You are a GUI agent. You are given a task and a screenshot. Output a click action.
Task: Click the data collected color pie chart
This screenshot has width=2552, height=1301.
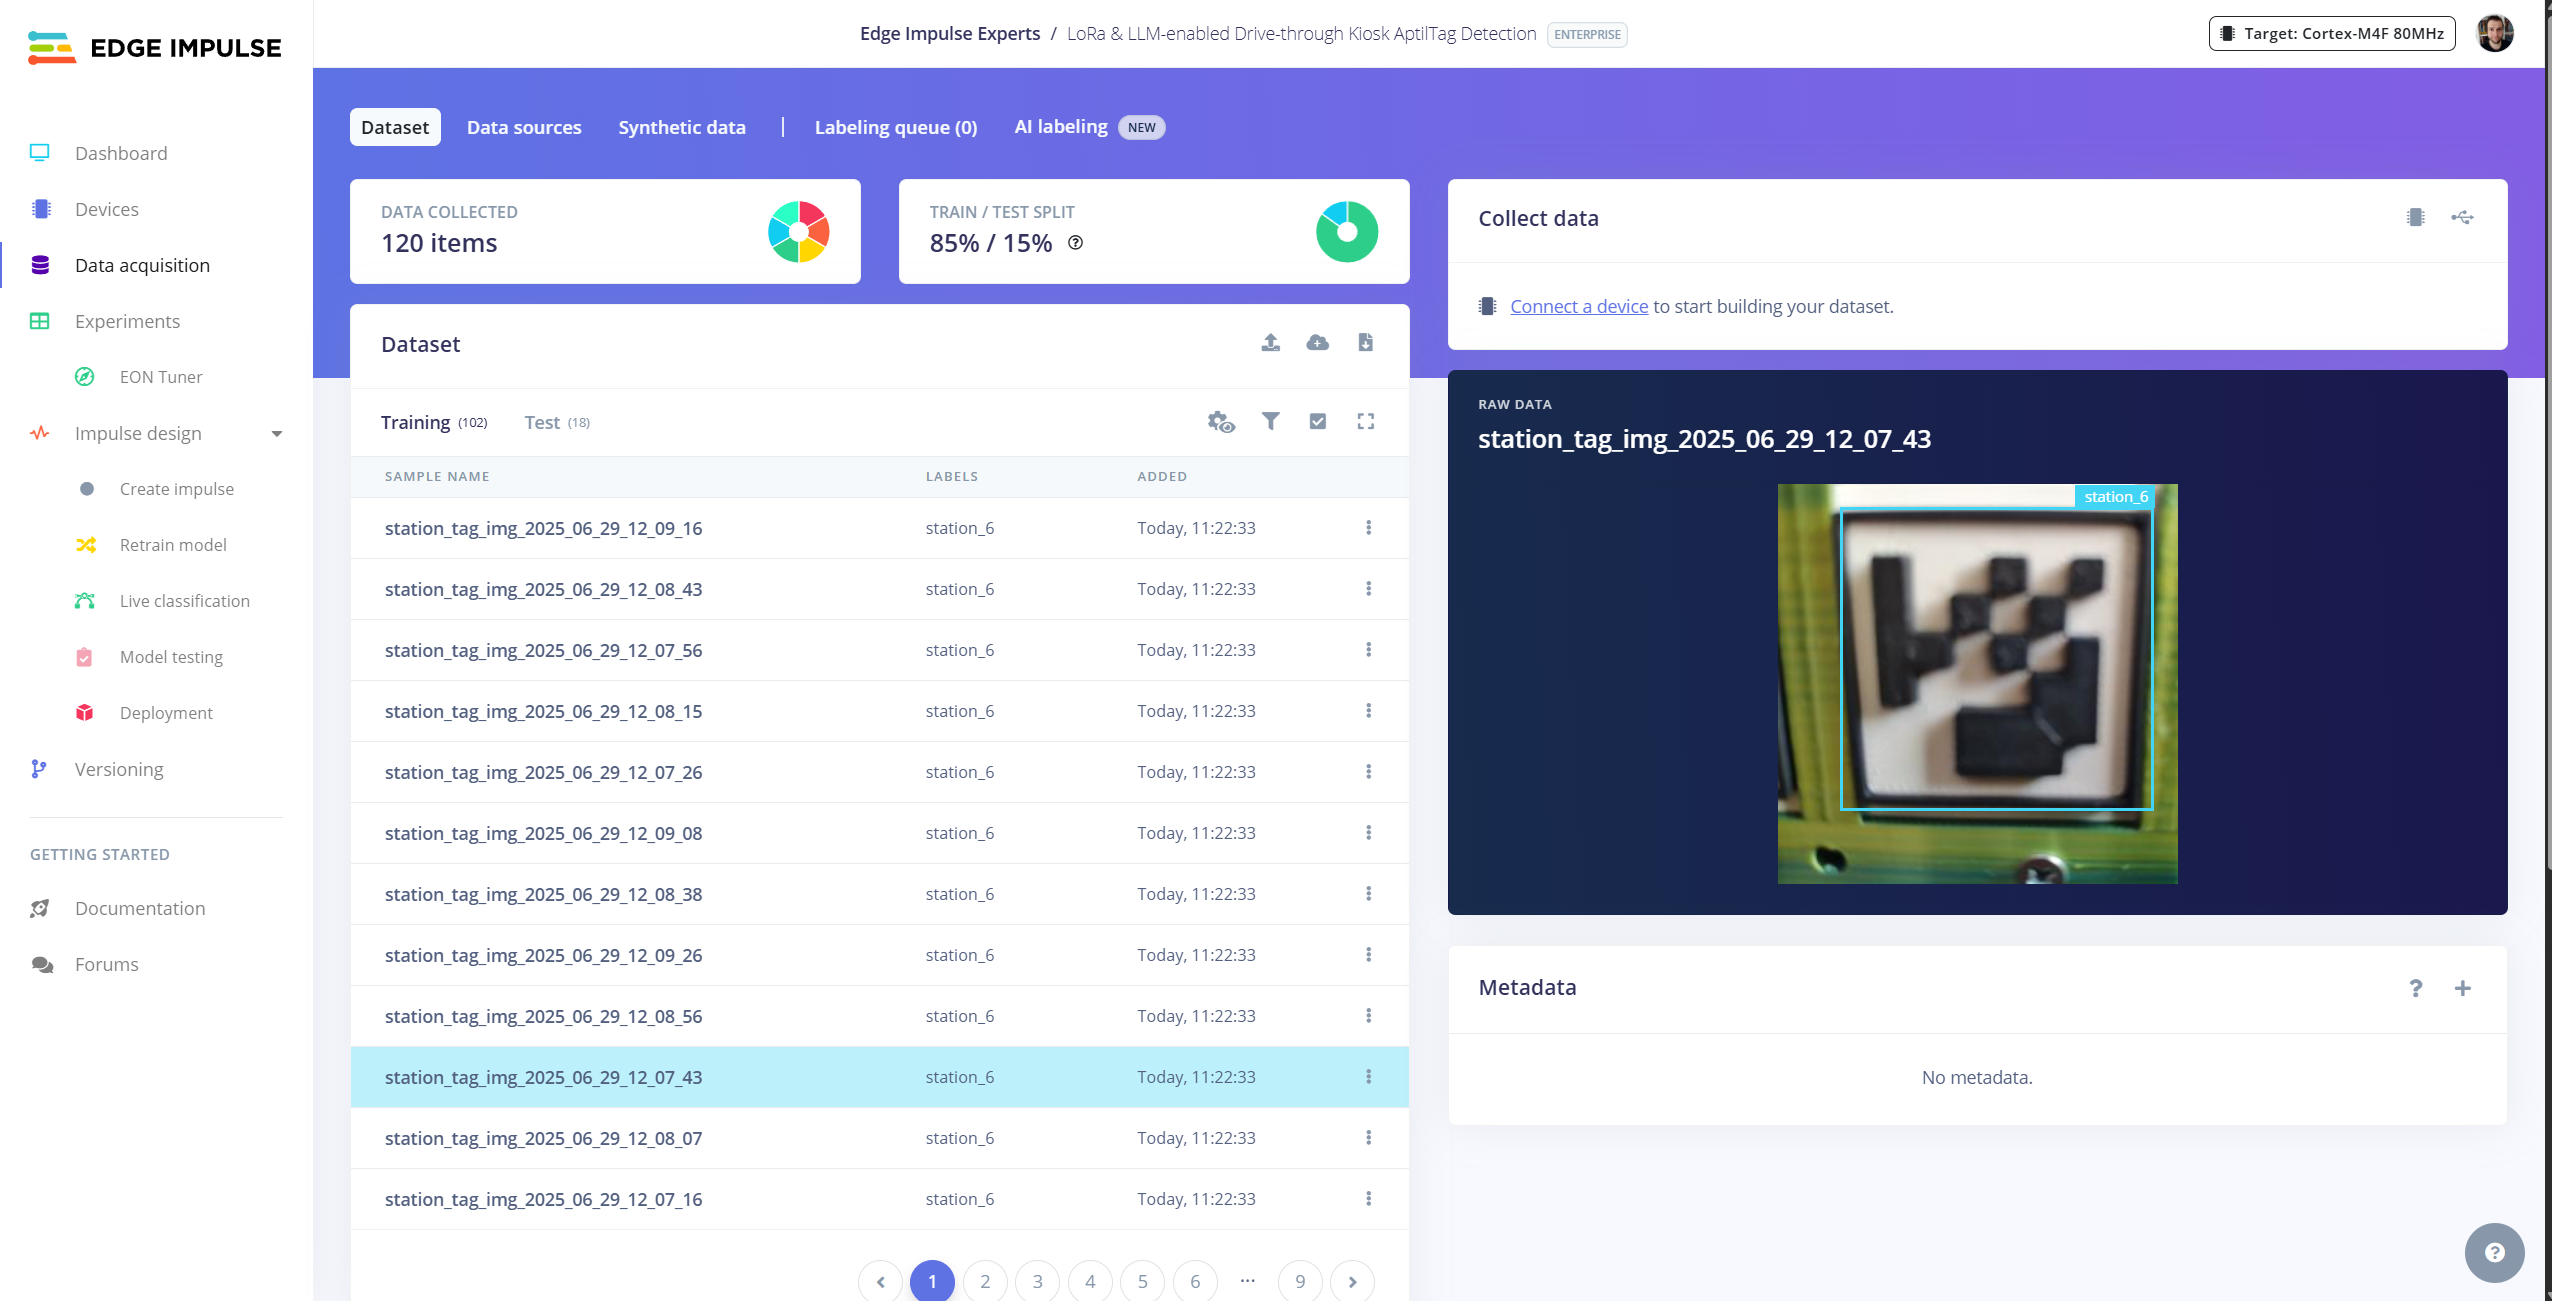pos(798,231)
